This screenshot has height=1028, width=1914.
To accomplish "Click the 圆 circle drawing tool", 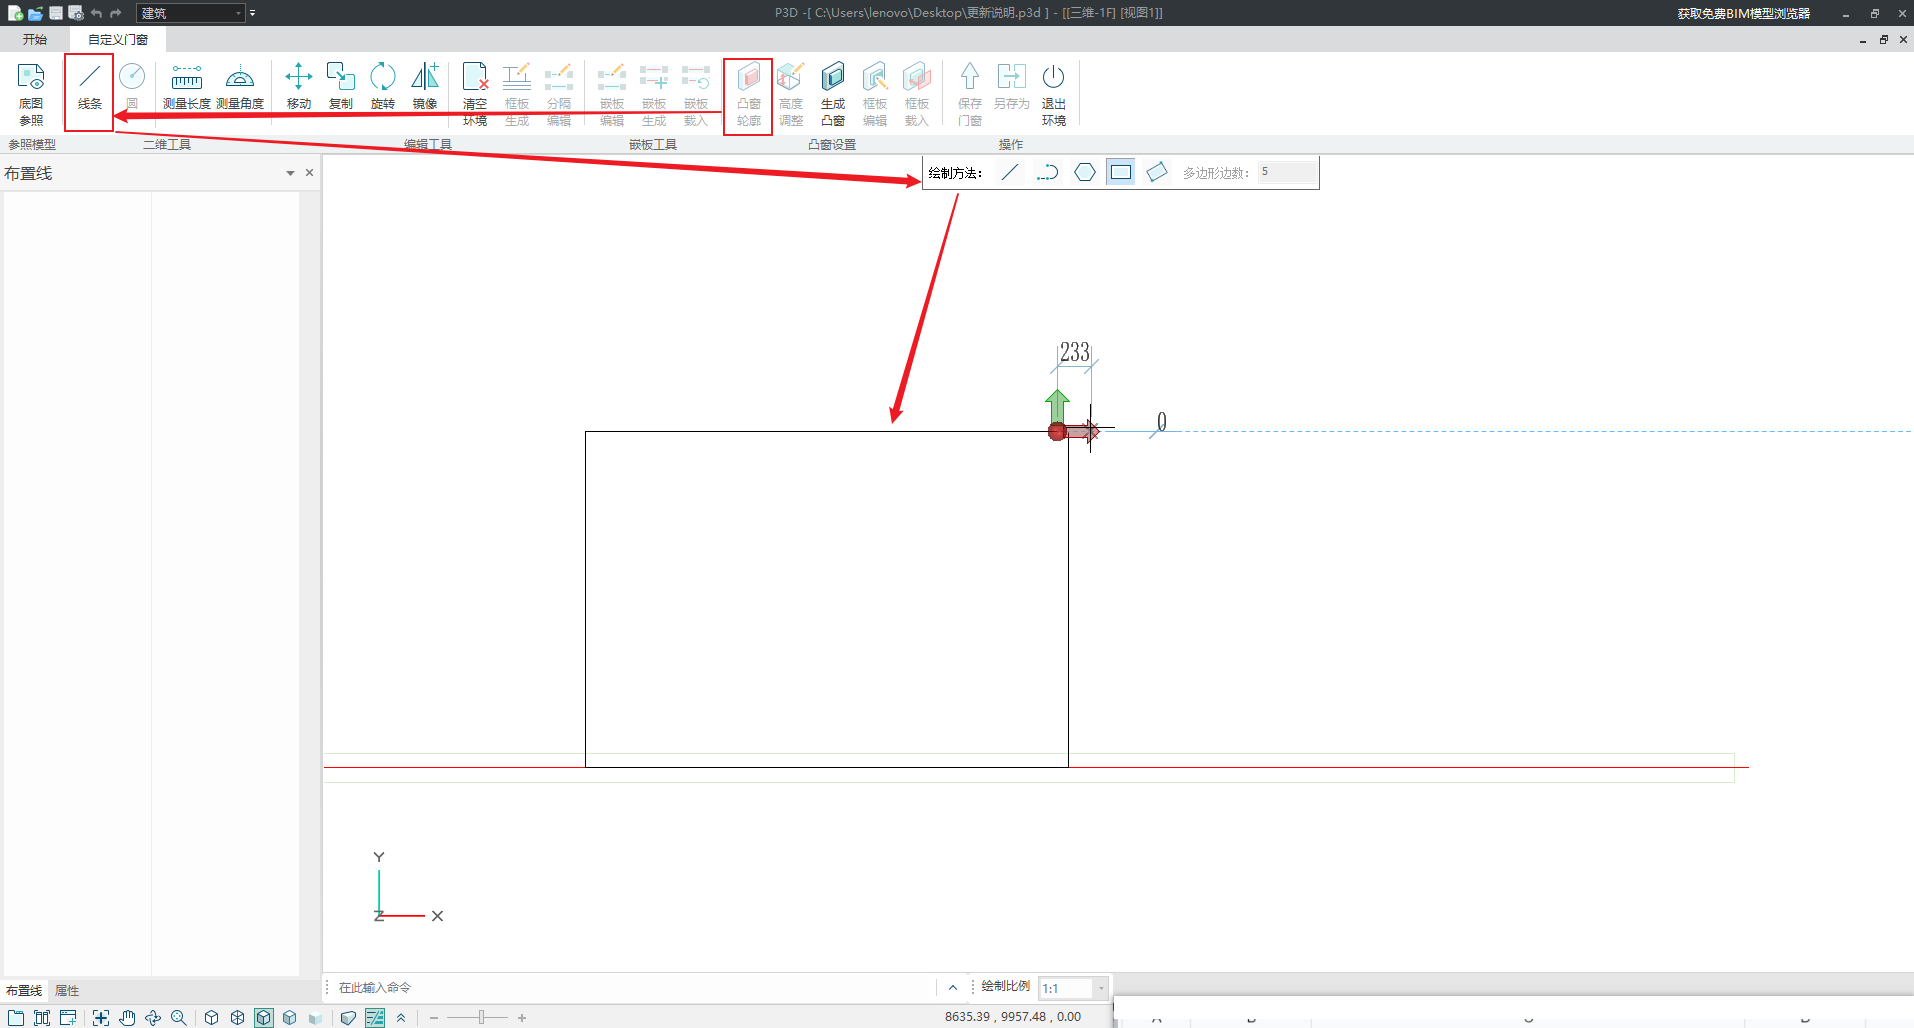I will (132, 87).
